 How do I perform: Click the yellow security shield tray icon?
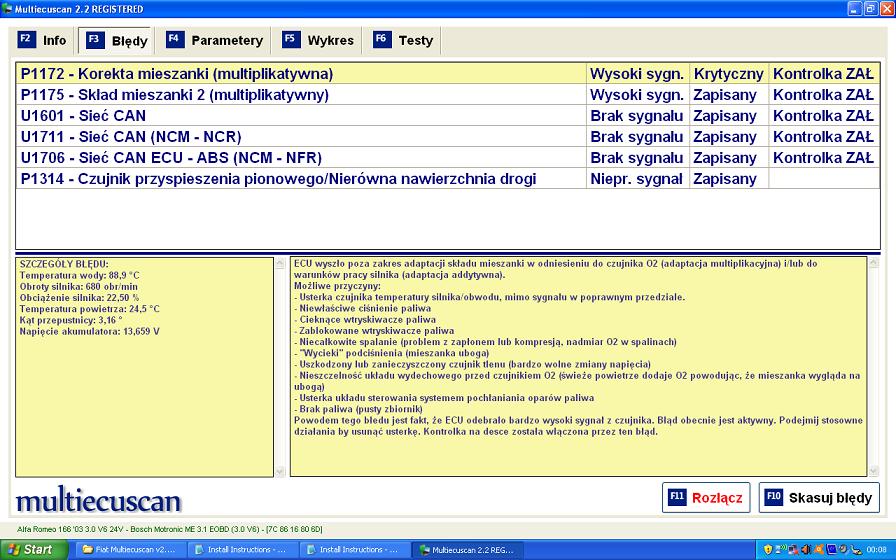[x=768, y=550]
